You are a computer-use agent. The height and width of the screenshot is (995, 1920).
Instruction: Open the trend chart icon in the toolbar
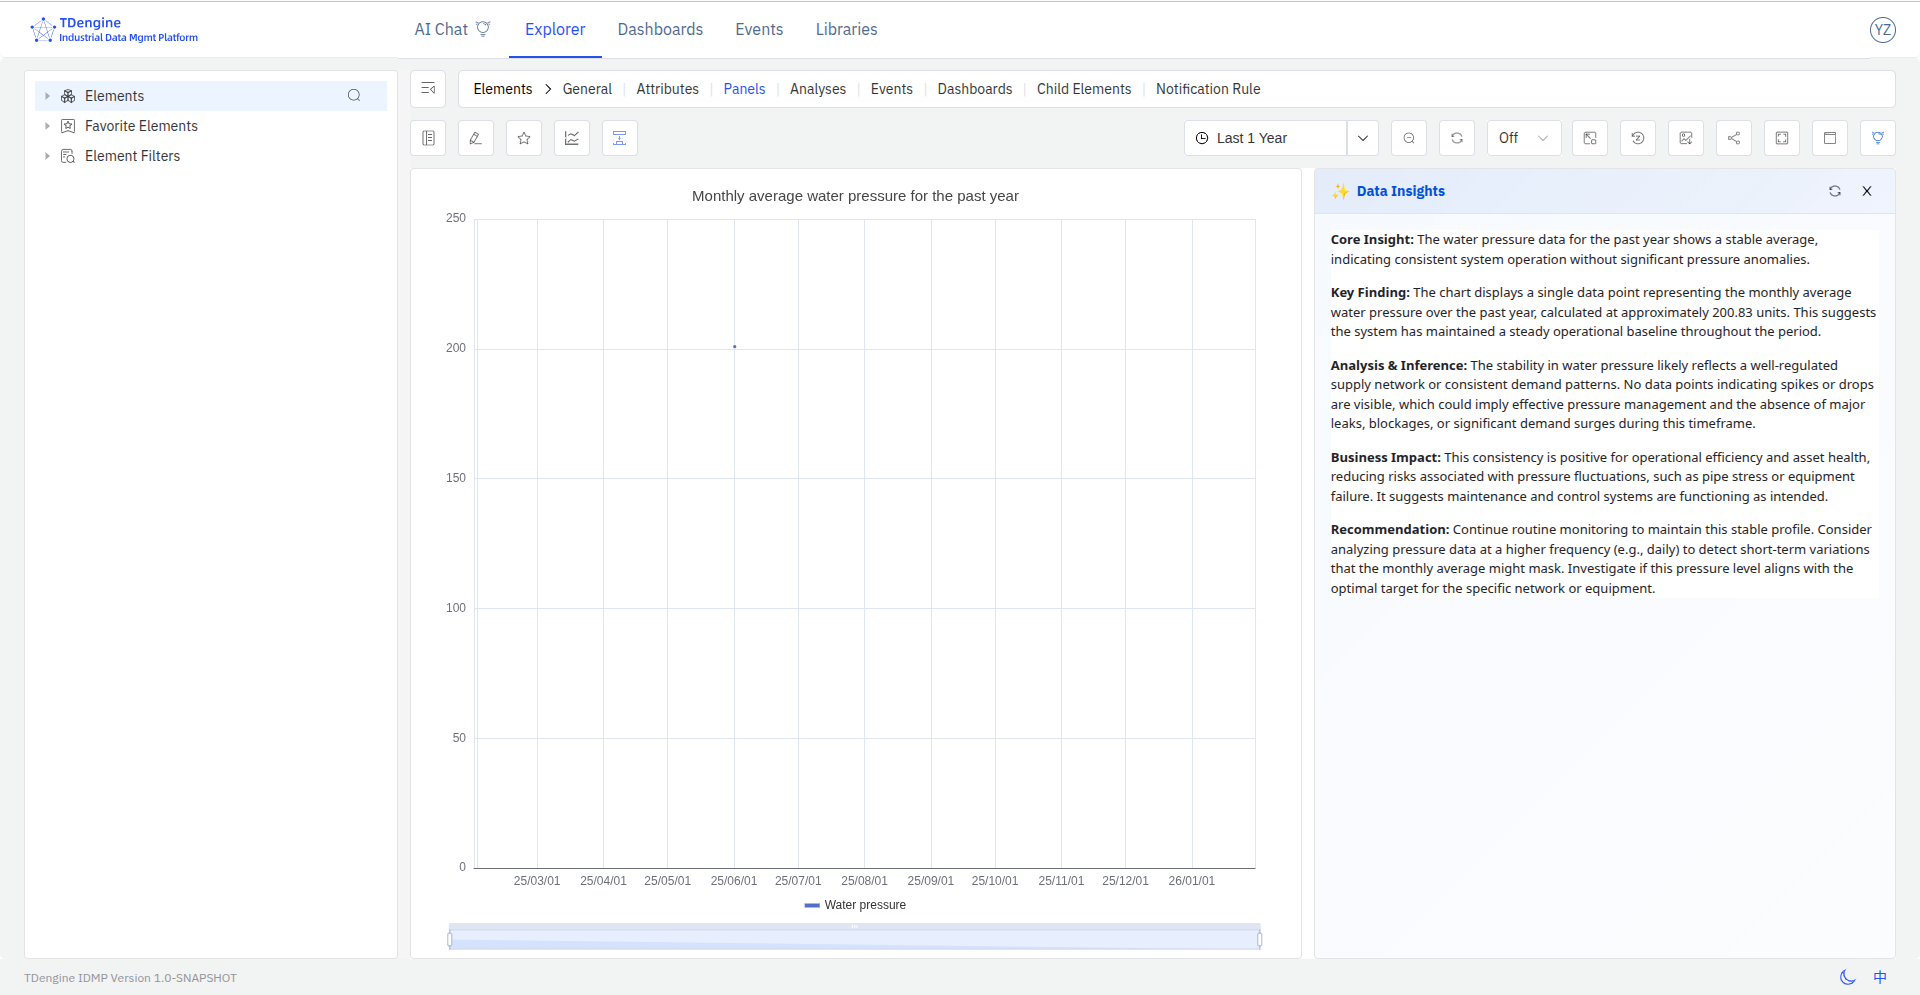point(571,138)
